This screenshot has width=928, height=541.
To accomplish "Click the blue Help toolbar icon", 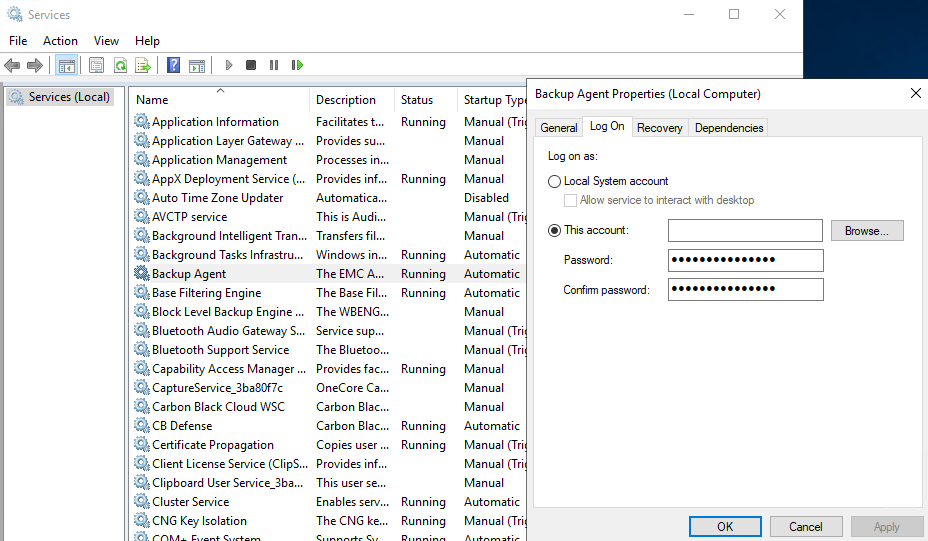I will pyautogui.click(x=173, y=65).
